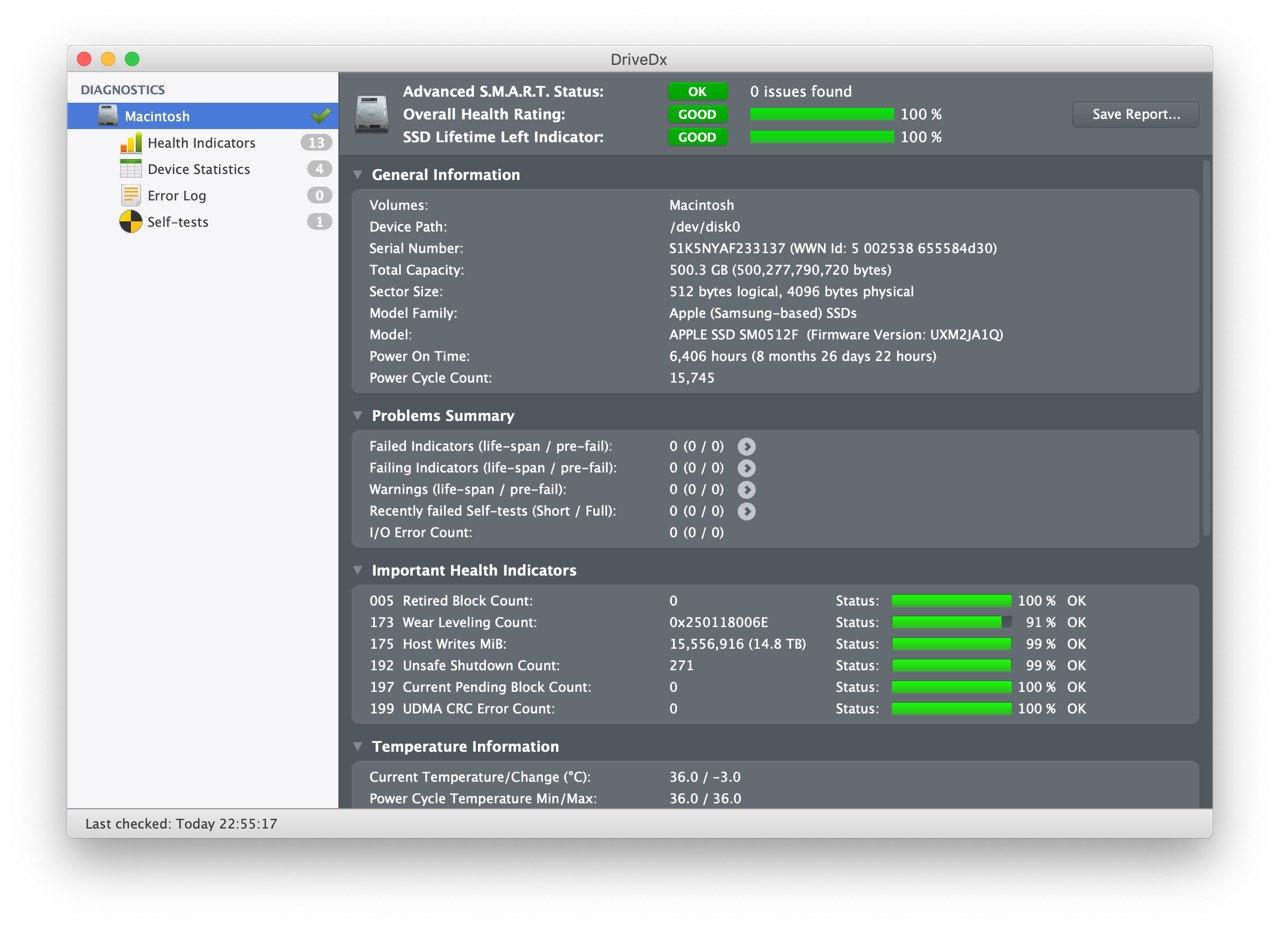Screen dimensions: 1280x927
Task: Click the Error Log notepad icon
Action: click(x=131, y=196)
